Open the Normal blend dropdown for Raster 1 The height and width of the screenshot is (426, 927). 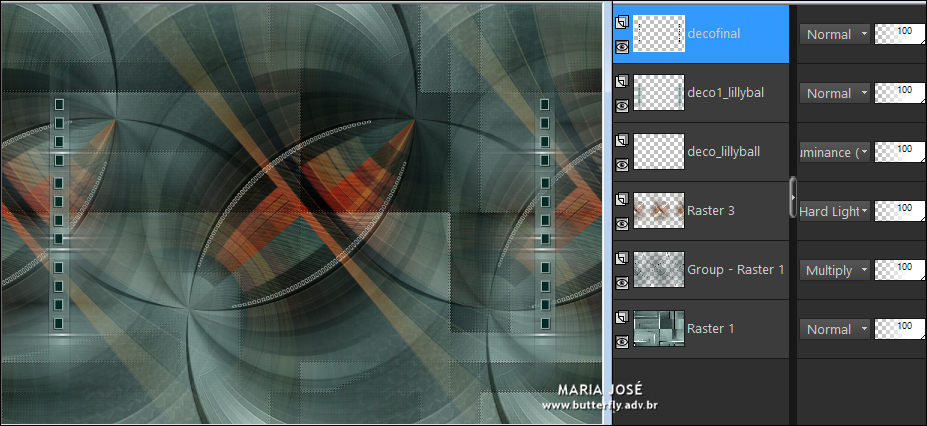click(835, 330)
